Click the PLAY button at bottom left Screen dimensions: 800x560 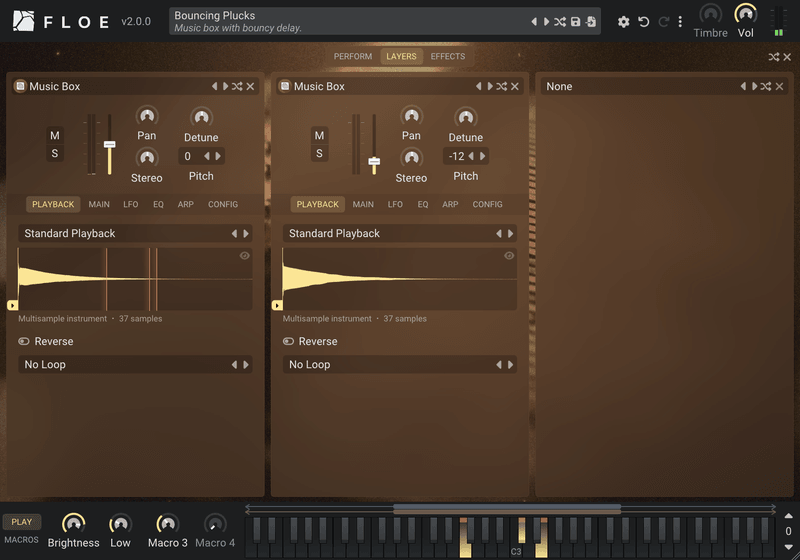[21, 522]
